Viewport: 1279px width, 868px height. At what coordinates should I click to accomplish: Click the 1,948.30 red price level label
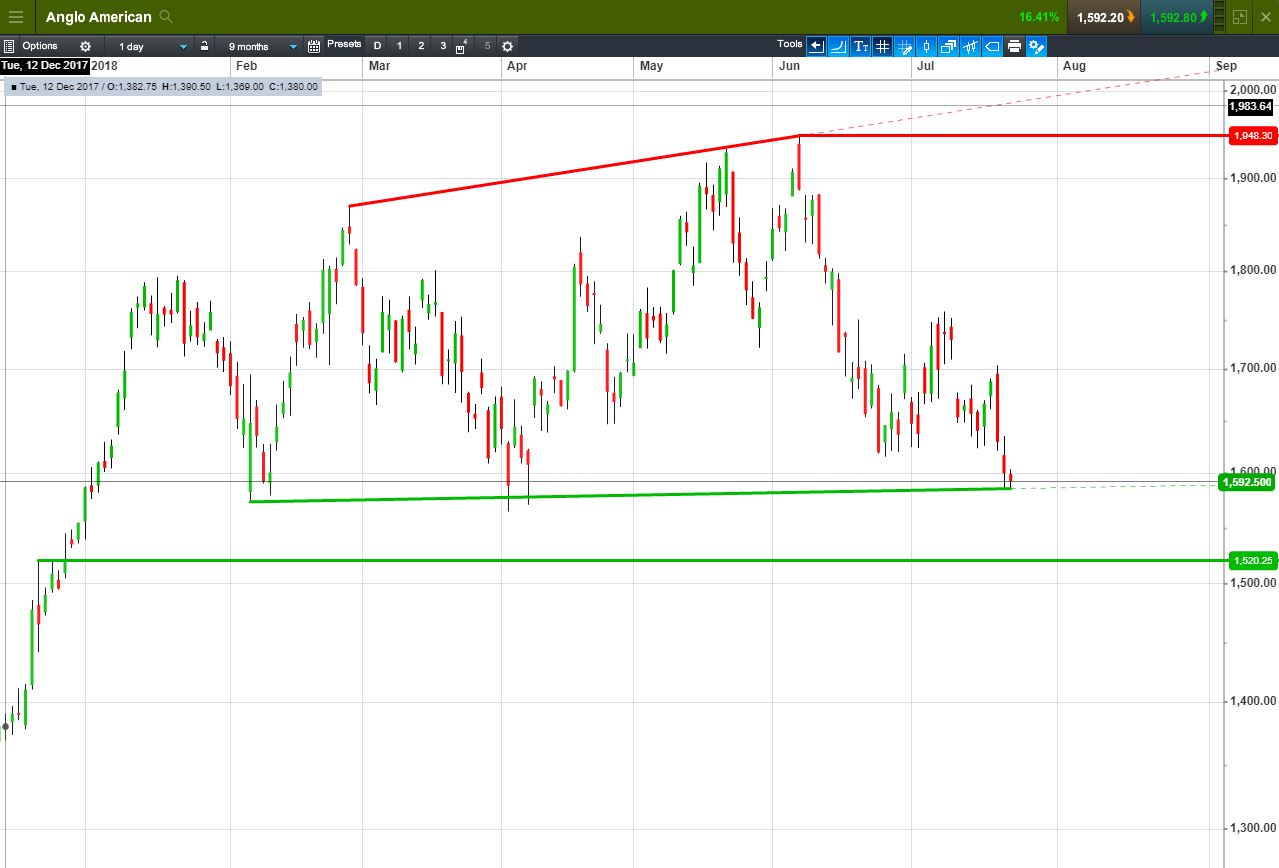point(1252,136)
